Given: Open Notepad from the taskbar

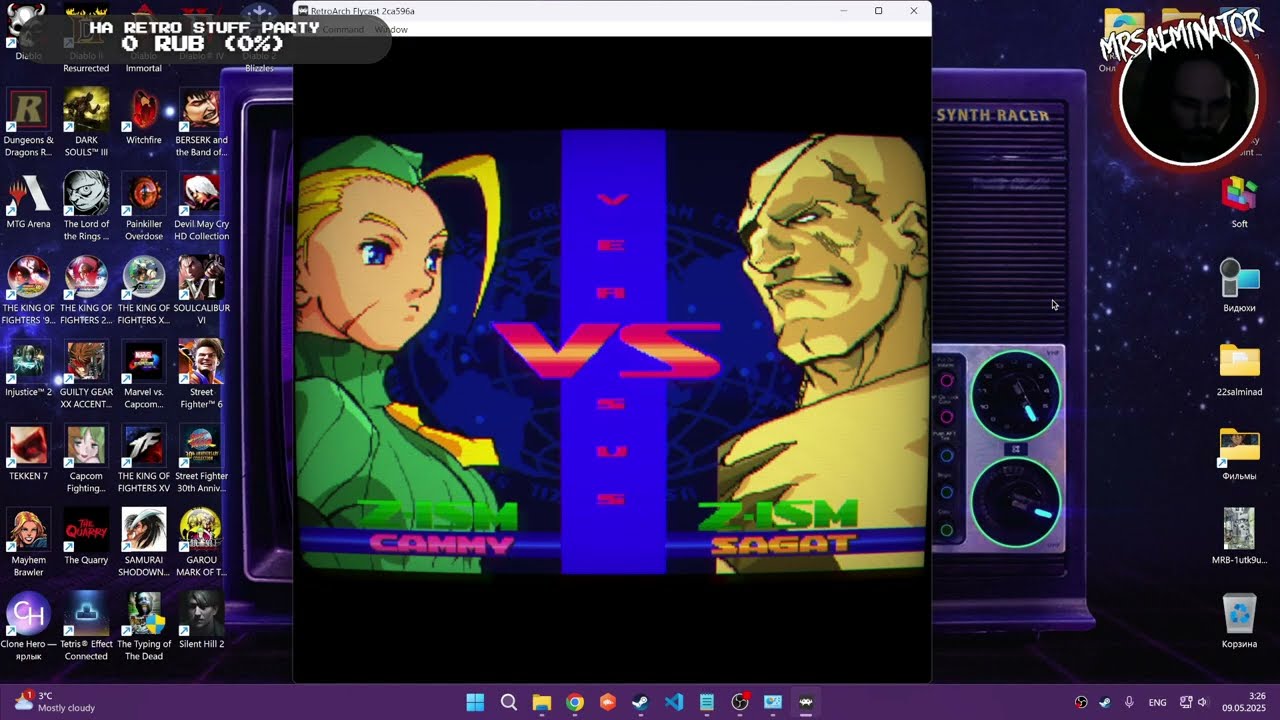Looking at the screenshot, I should (x=706, y=702).
